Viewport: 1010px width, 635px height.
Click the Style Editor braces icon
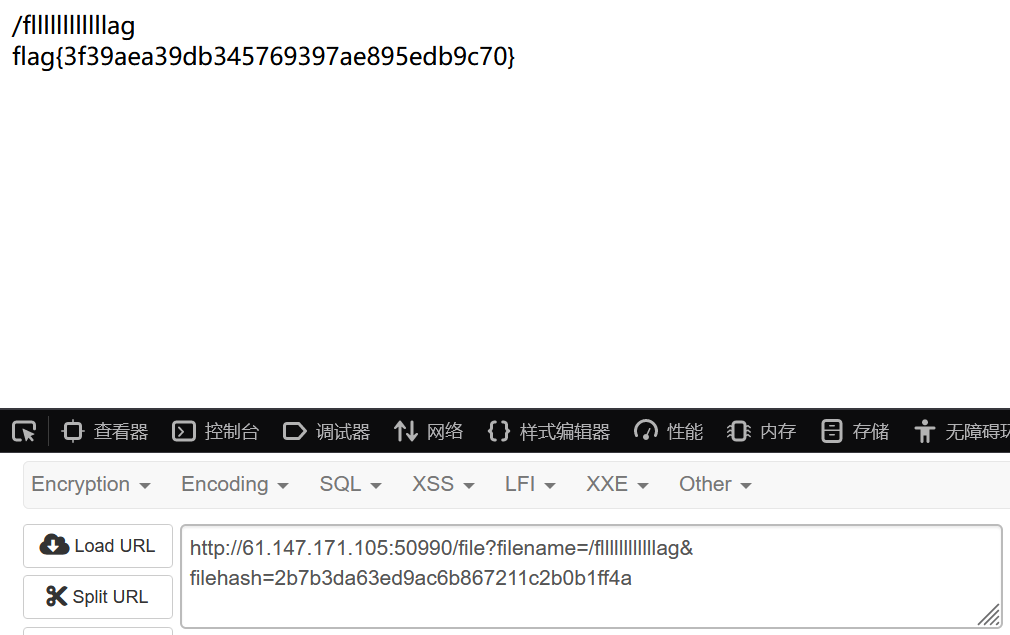point(498,431)
